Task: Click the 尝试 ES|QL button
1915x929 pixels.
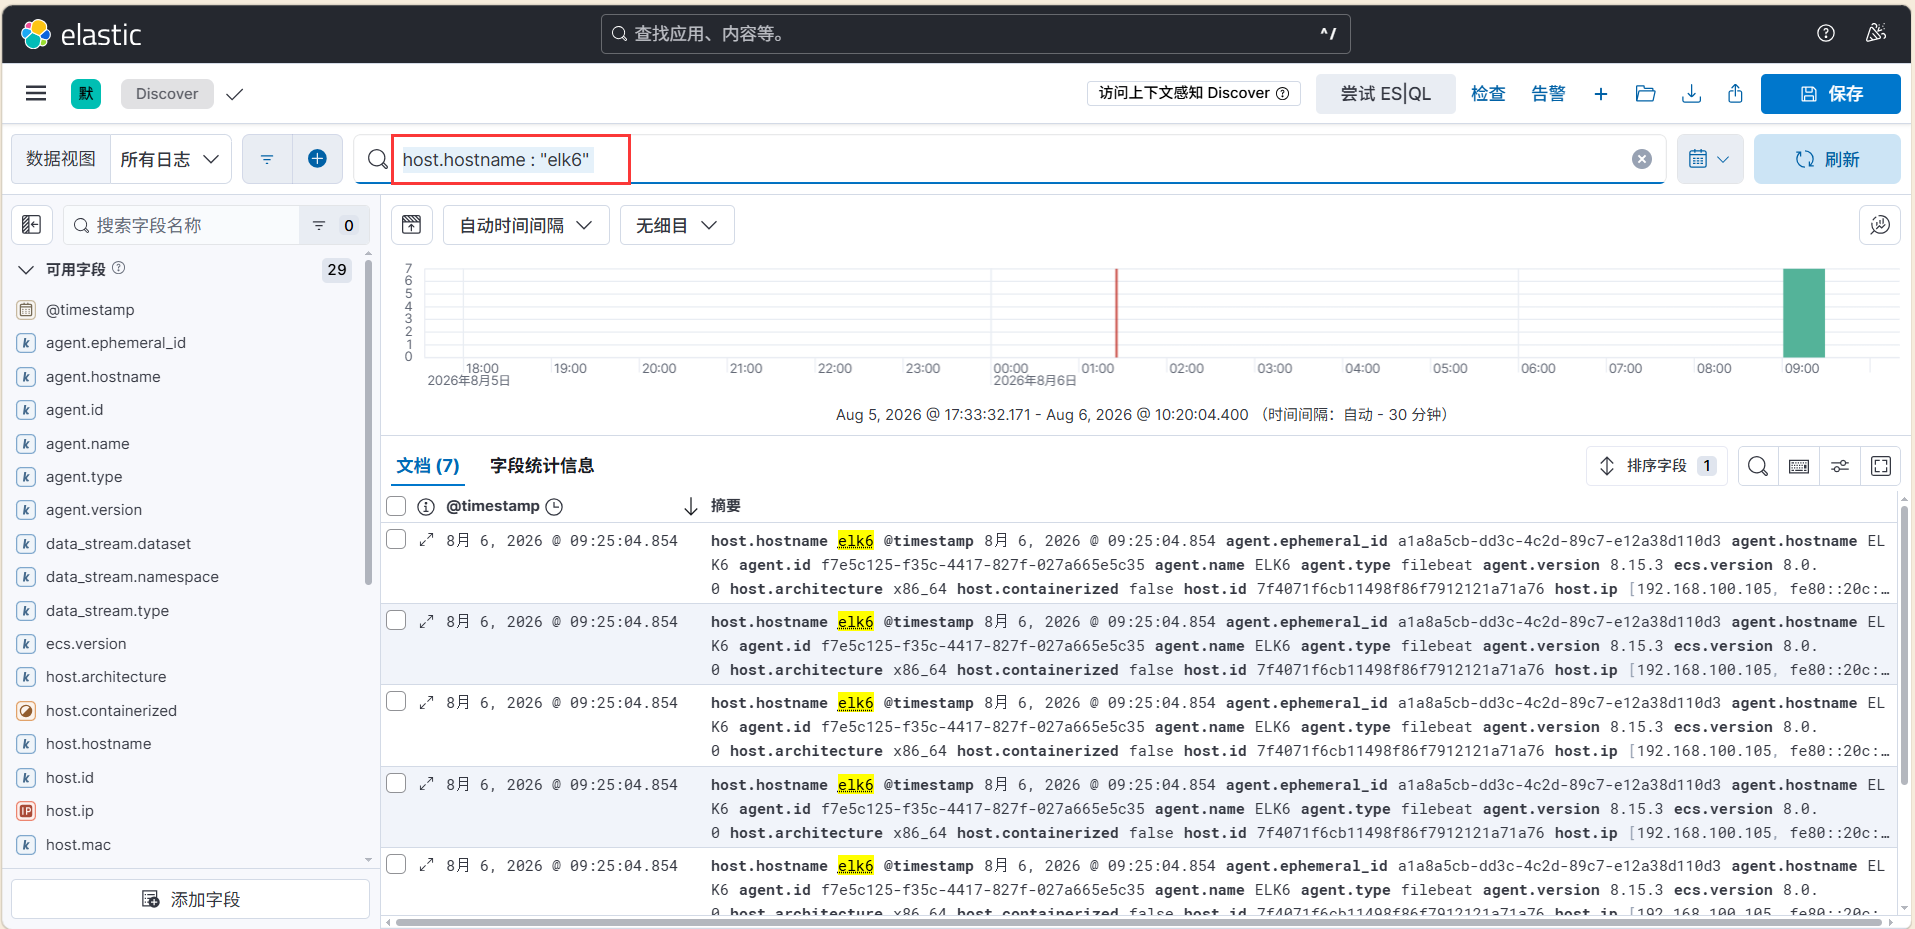Action: click(1385, 94)
